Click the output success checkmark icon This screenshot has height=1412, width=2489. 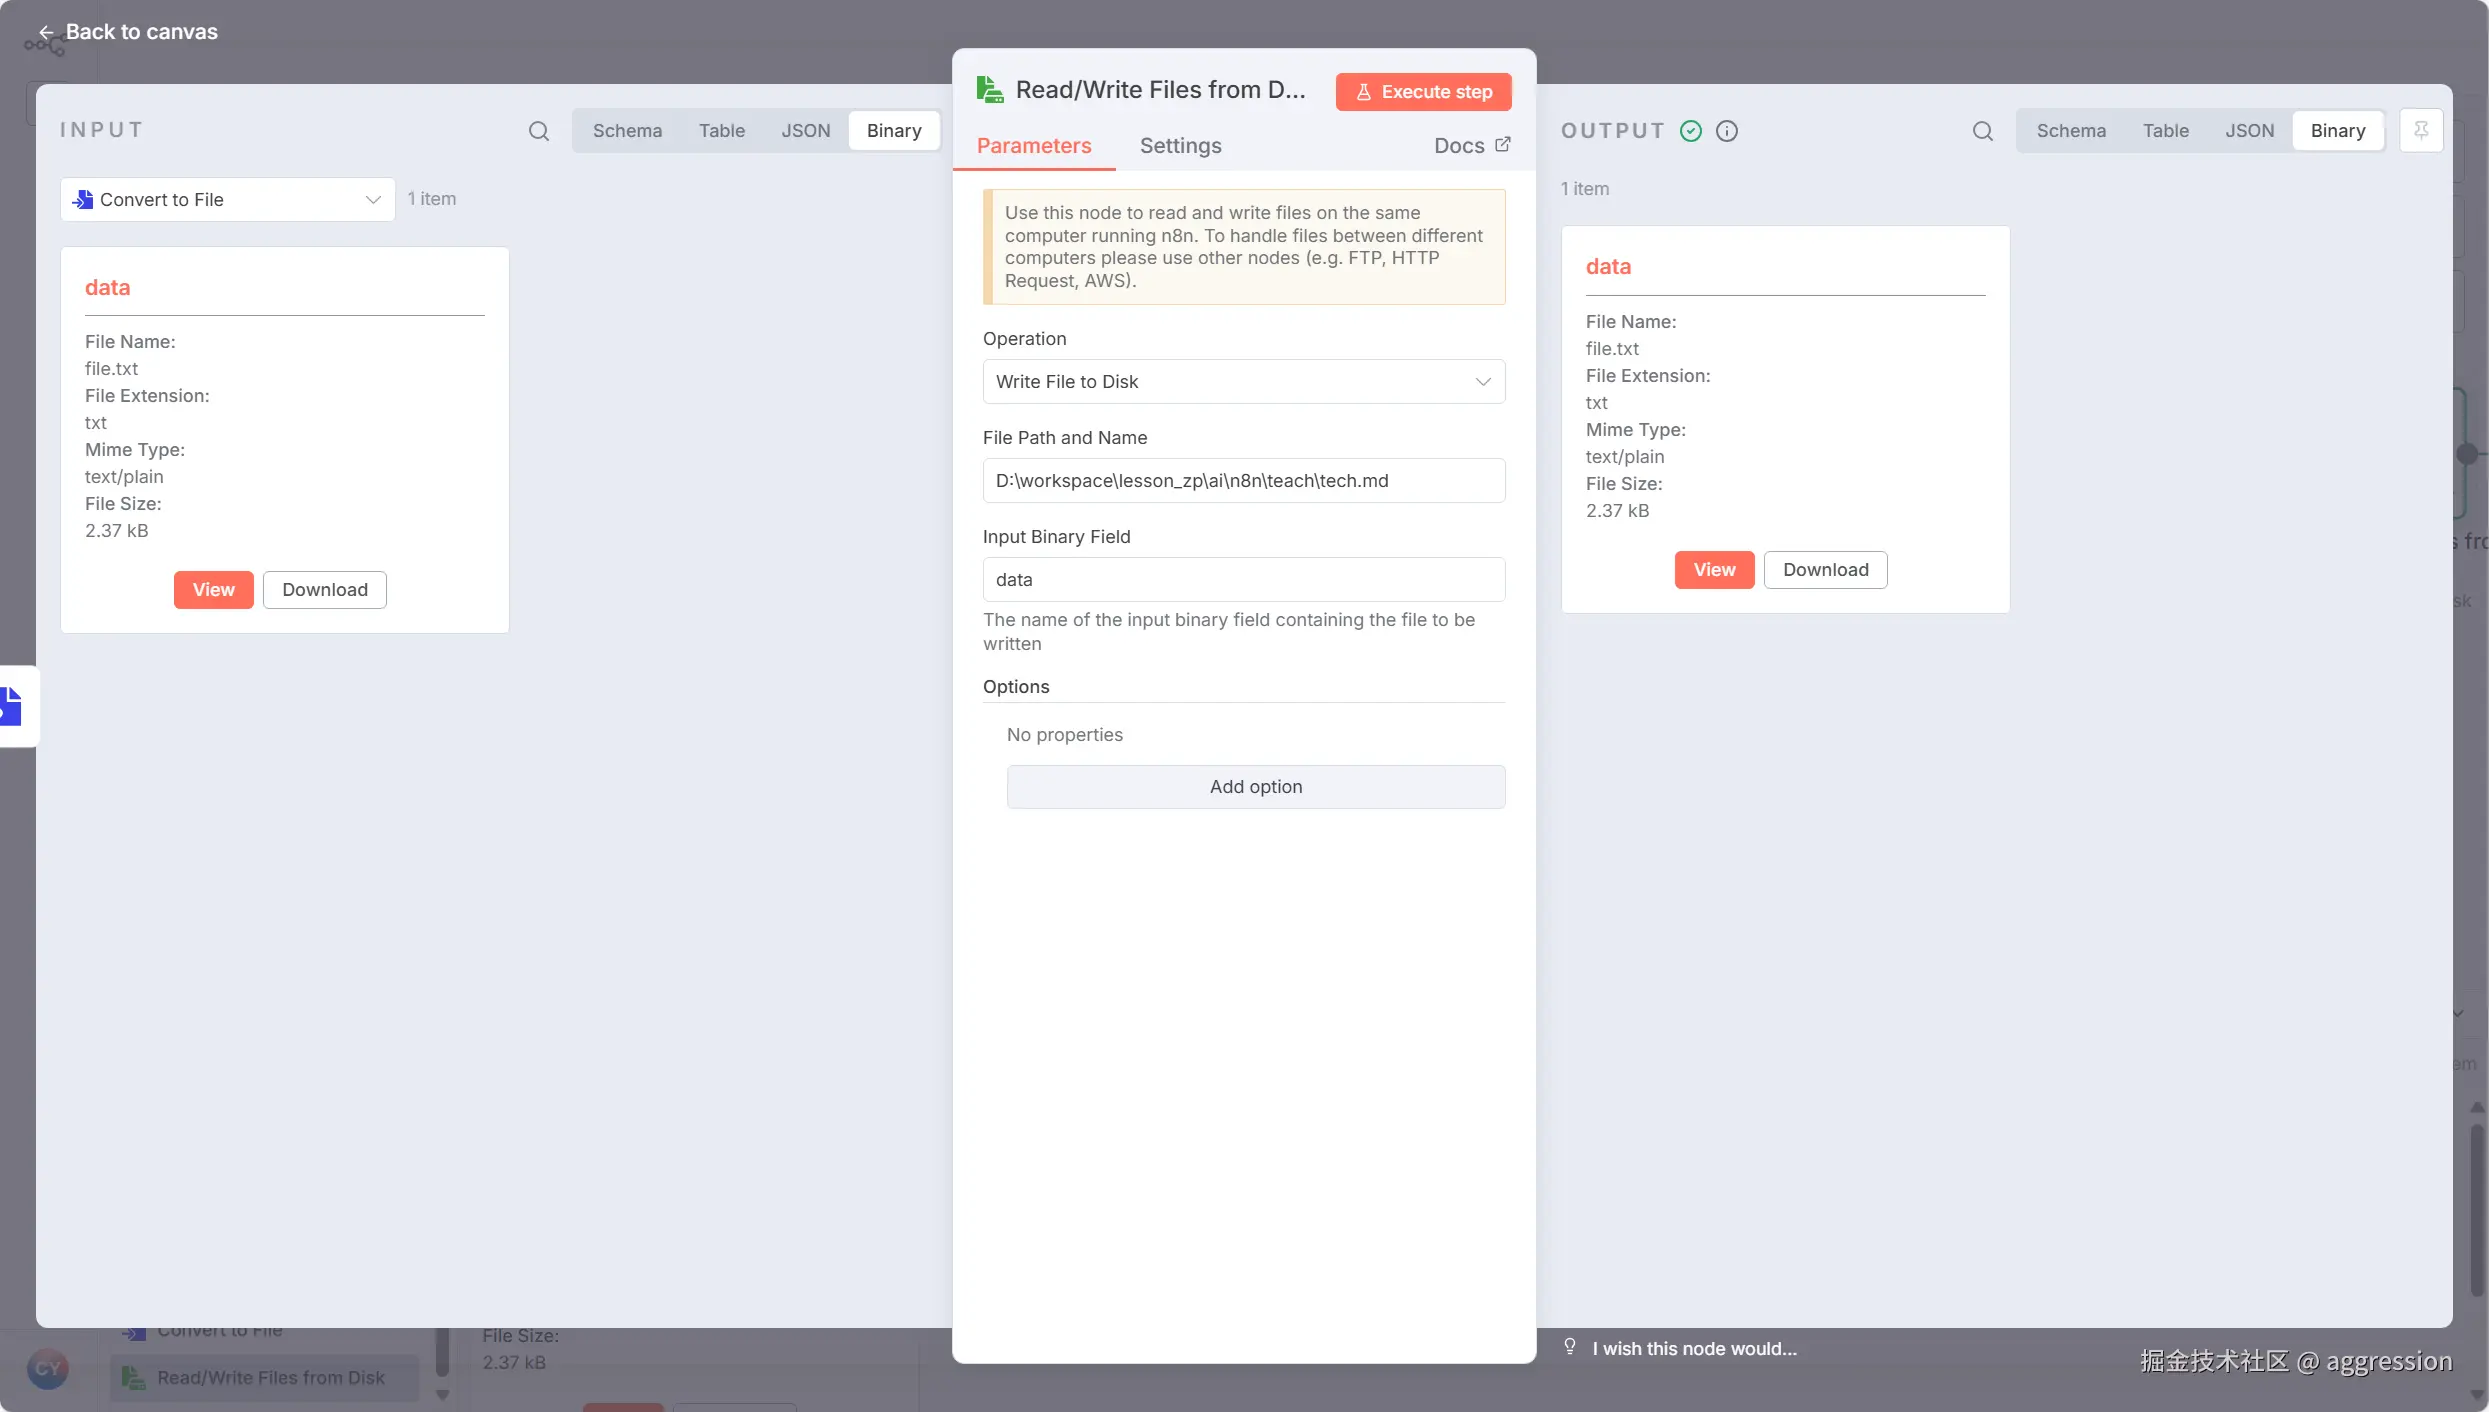point(1691,131)
